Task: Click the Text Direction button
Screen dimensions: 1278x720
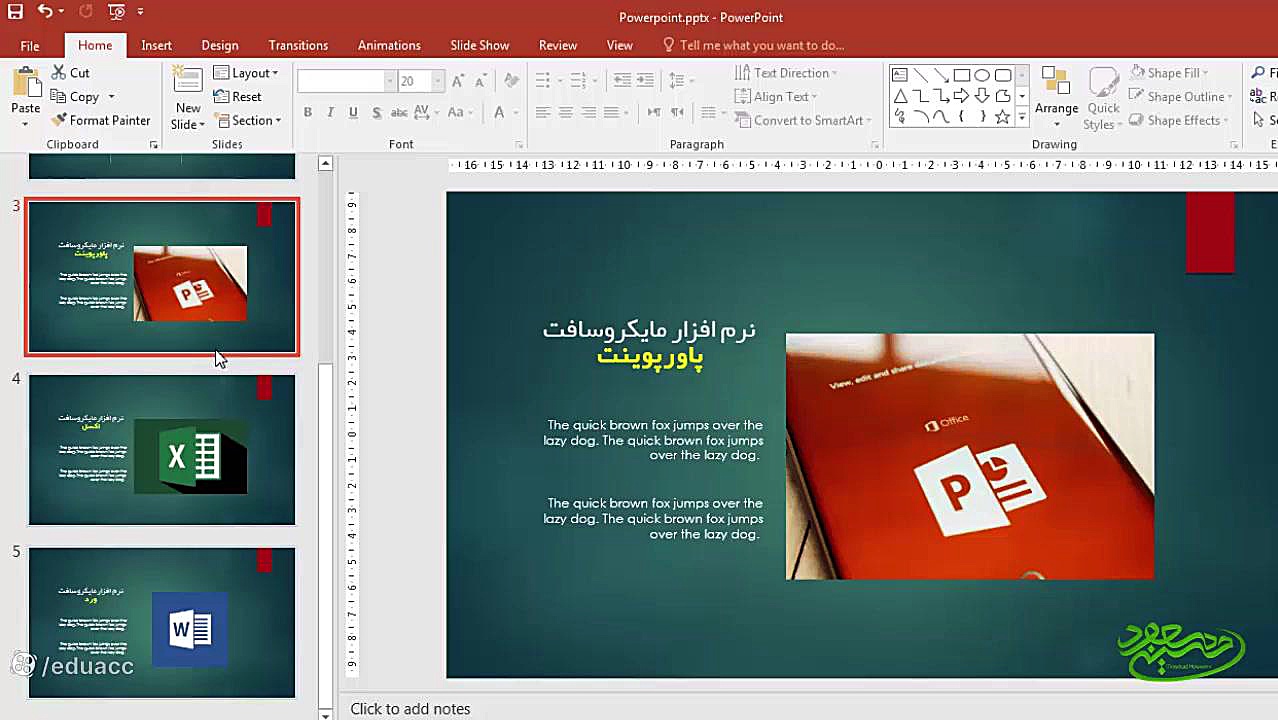Action: click(x=786, y=73)
